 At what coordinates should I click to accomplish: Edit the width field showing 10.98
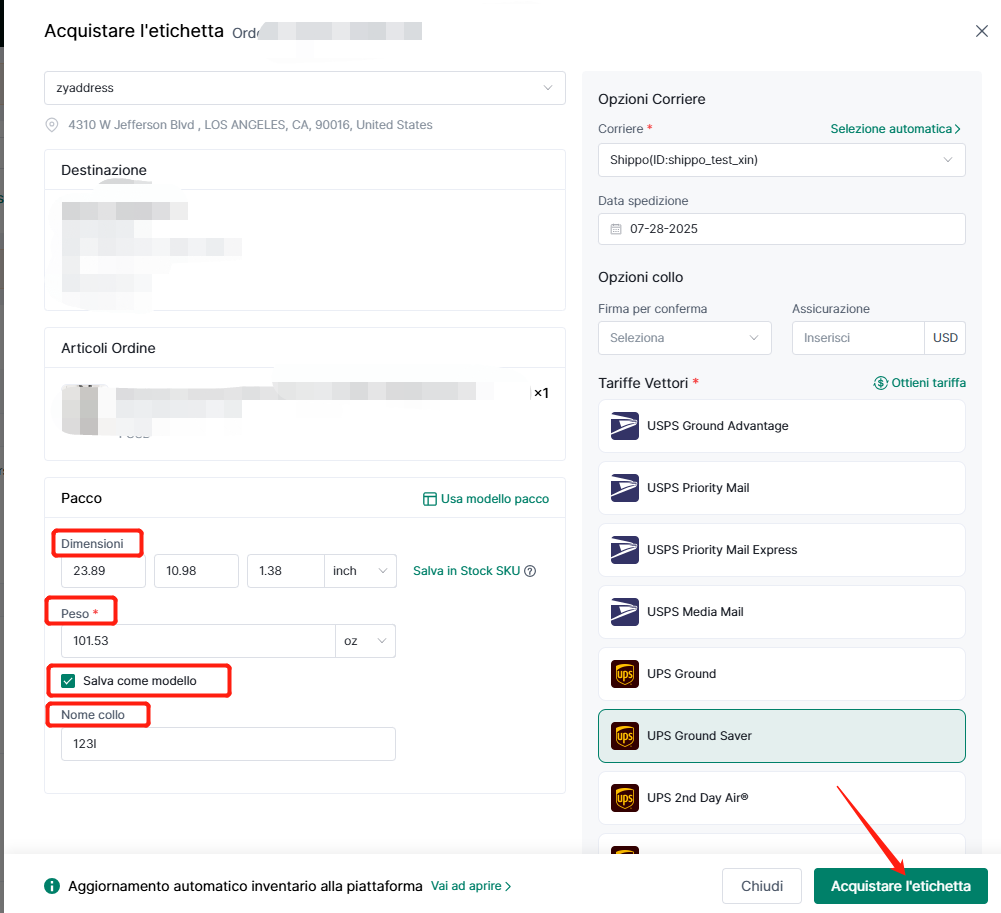[x=196, y=571]
